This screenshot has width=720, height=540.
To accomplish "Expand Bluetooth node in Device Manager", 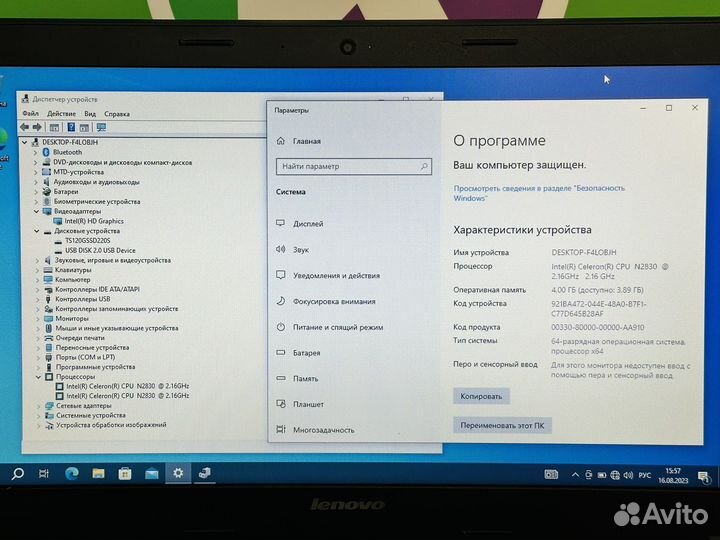I will (35, 152).
